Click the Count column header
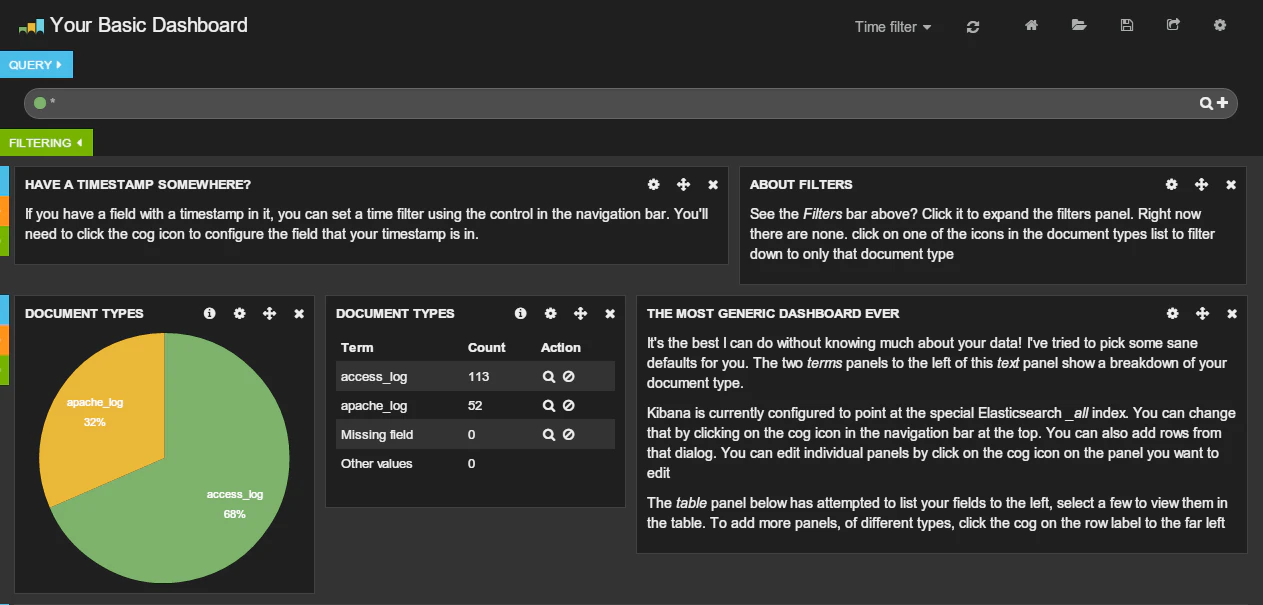The width and height of the screenshot is (1263, 605). coord(487,348)
